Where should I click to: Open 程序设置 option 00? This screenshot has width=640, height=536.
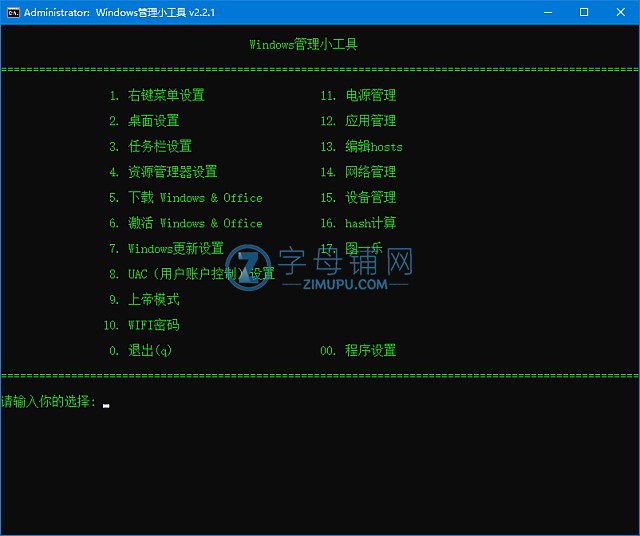pyautogui.click(x=370, y=351)
